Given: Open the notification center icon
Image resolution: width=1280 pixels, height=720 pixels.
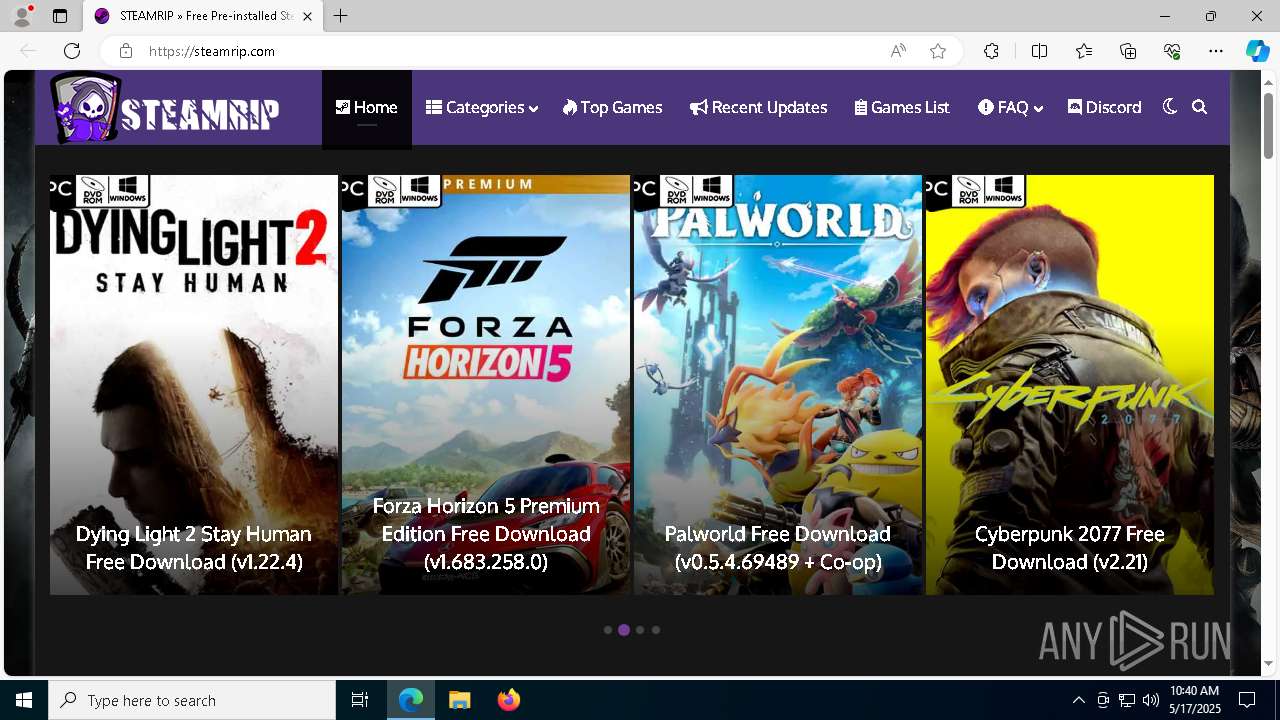Looking at the screenshot, I should [1247, 700].
